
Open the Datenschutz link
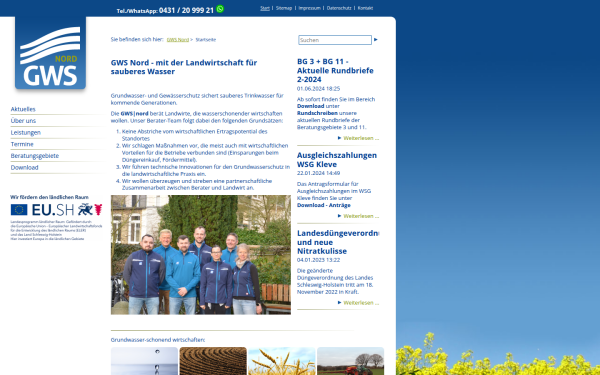[x=339, y=8]
